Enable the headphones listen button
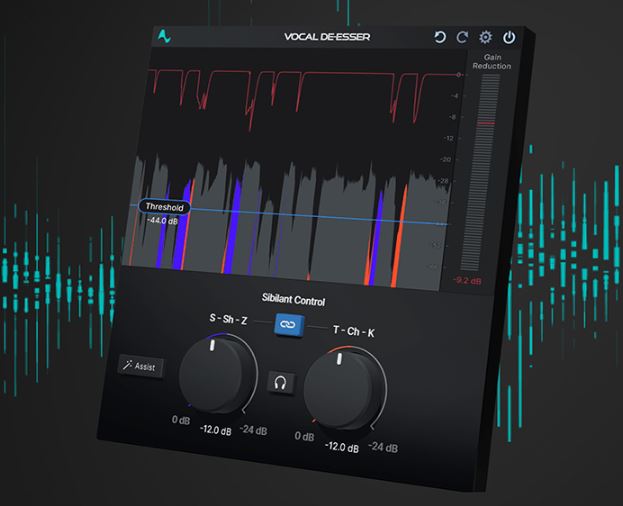The image size is (623, 506). (x=281, y=381)
